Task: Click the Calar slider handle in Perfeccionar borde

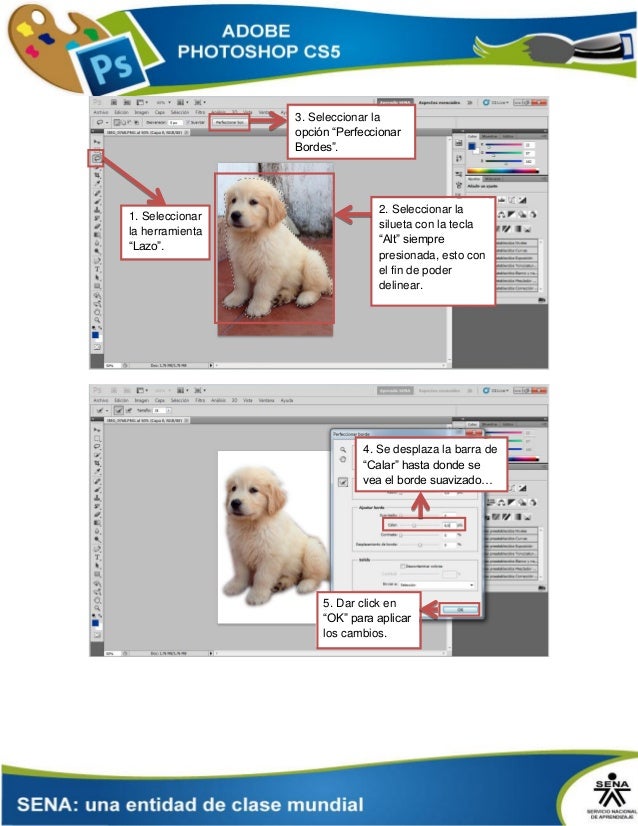Action: pos(414,525)
